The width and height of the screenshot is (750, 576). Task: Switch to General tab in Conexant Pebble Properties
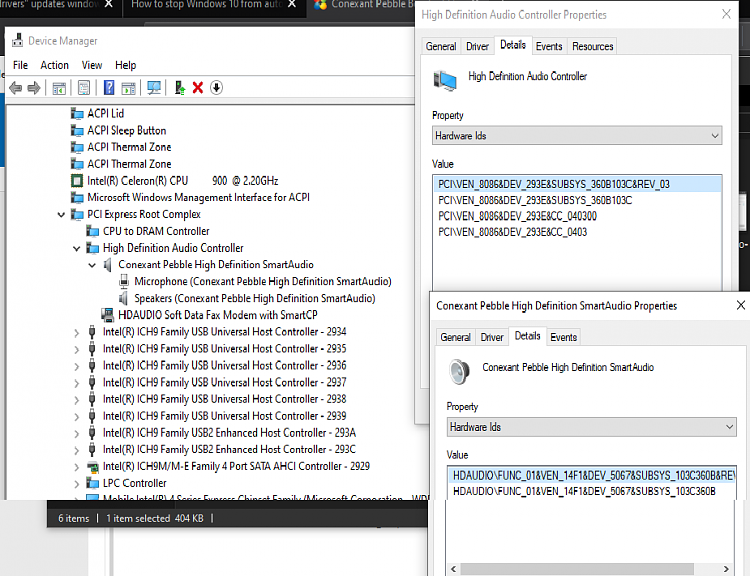tap(455, 337)
